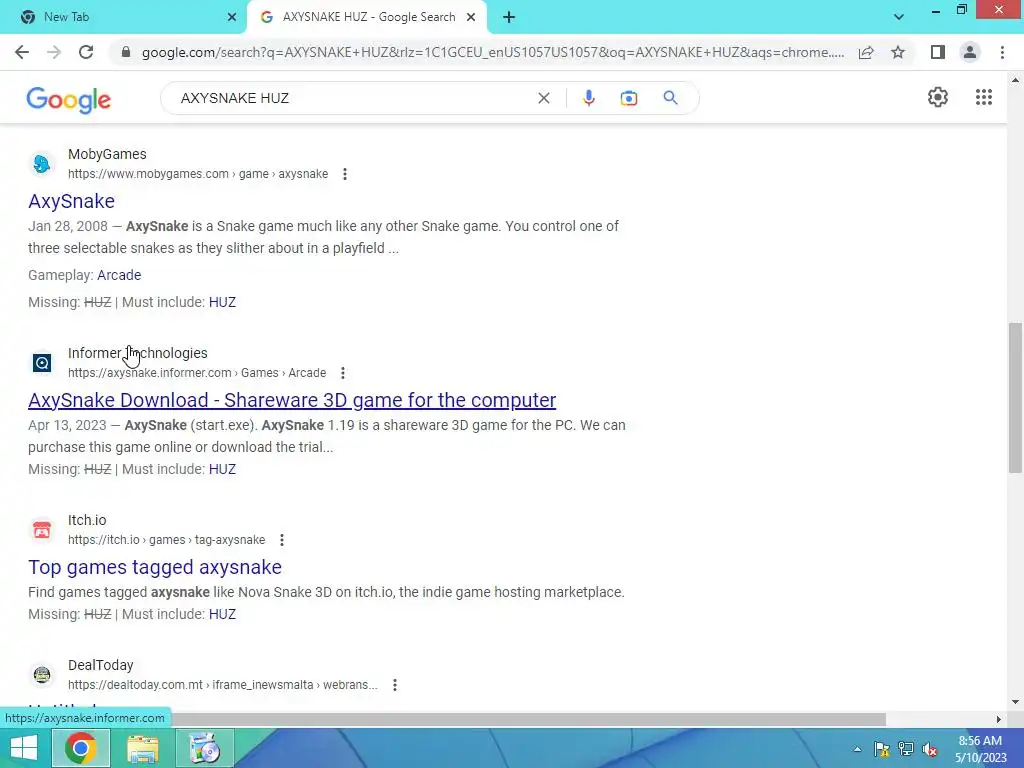1024x768 pixels.
Task: Open Google search quick settings gear
Action: point(938,97)
